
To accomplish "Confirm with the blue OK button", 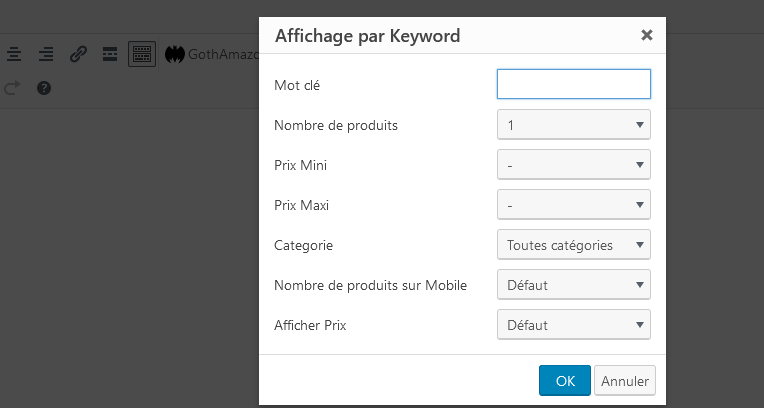I will tap(565, 381).
